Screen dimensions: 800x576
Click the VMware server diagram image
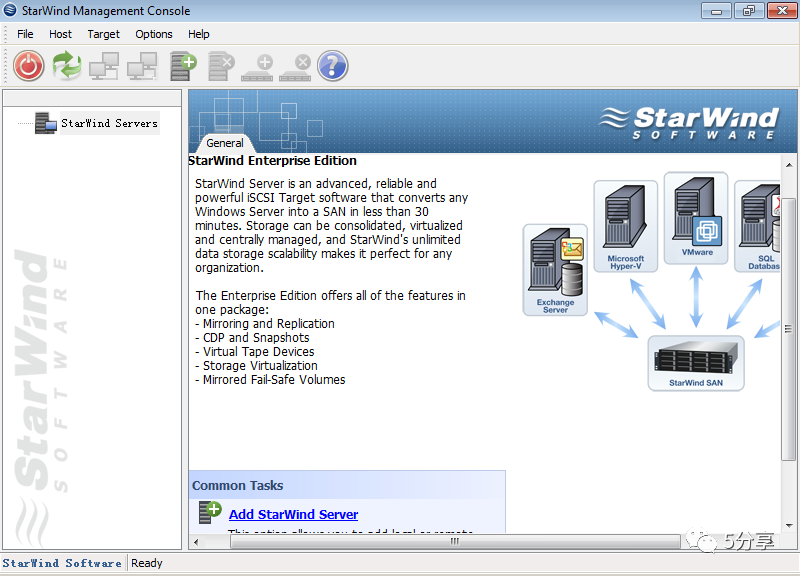click(x=696, y=218)
